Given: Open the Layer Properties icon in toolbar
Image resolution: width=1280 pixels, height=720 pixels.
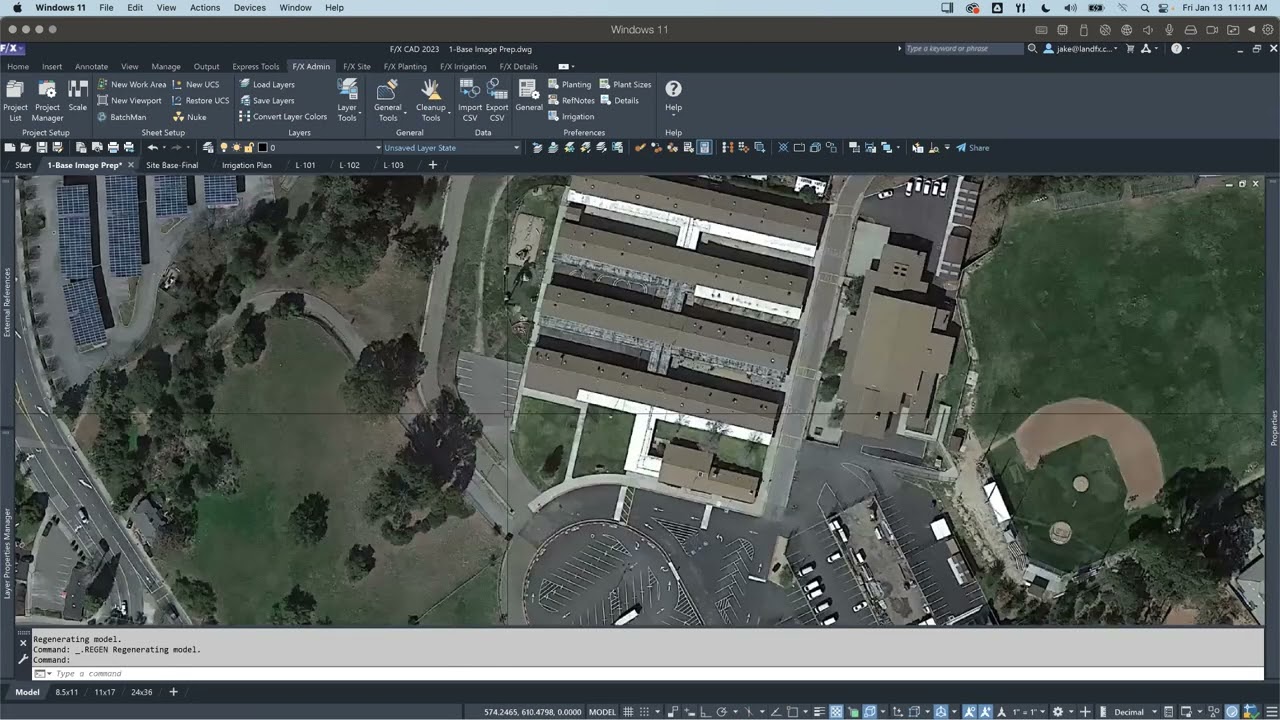Looking at the screenshot, I should coord(208,148).
